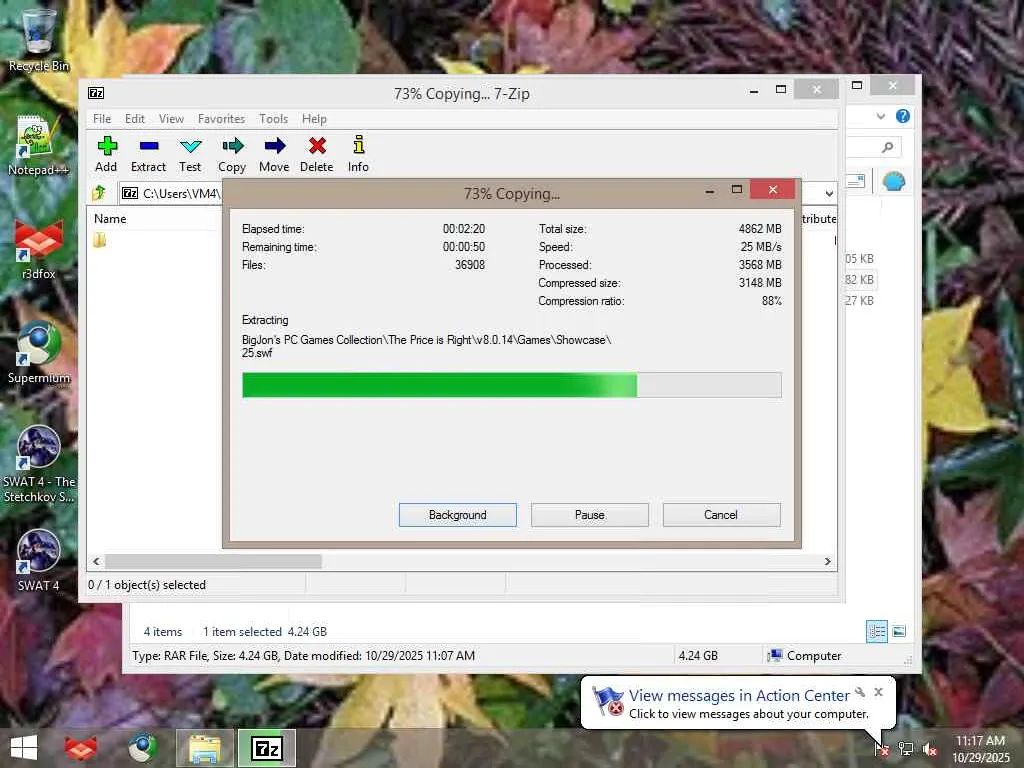Click the 7-Zip taskbar button
1024x768 pixels.
pyautogui.click(x=266, y=748)
